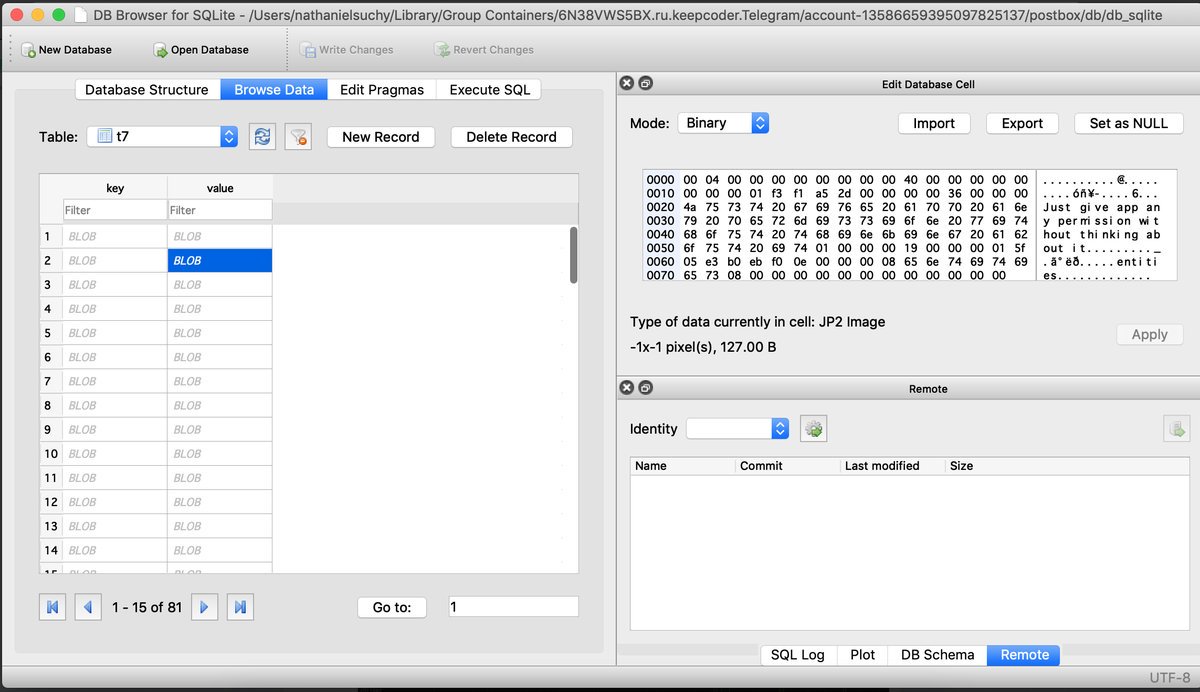The width and height of the screenshot is (1200, 692).
Task: Open the Execute SQL tab
Action: pos(490,90)
